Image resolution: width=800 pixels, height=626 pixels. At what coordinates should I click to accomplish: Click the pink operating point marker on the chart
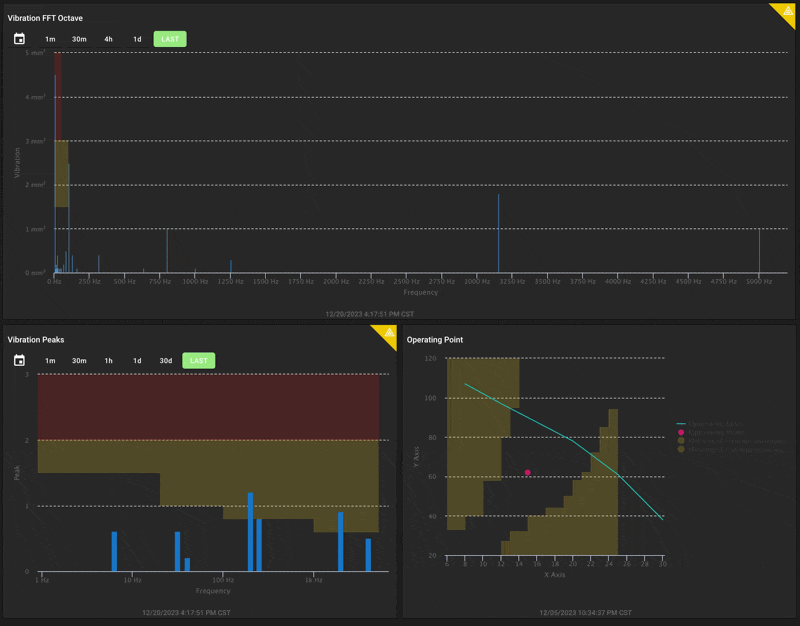528,472
